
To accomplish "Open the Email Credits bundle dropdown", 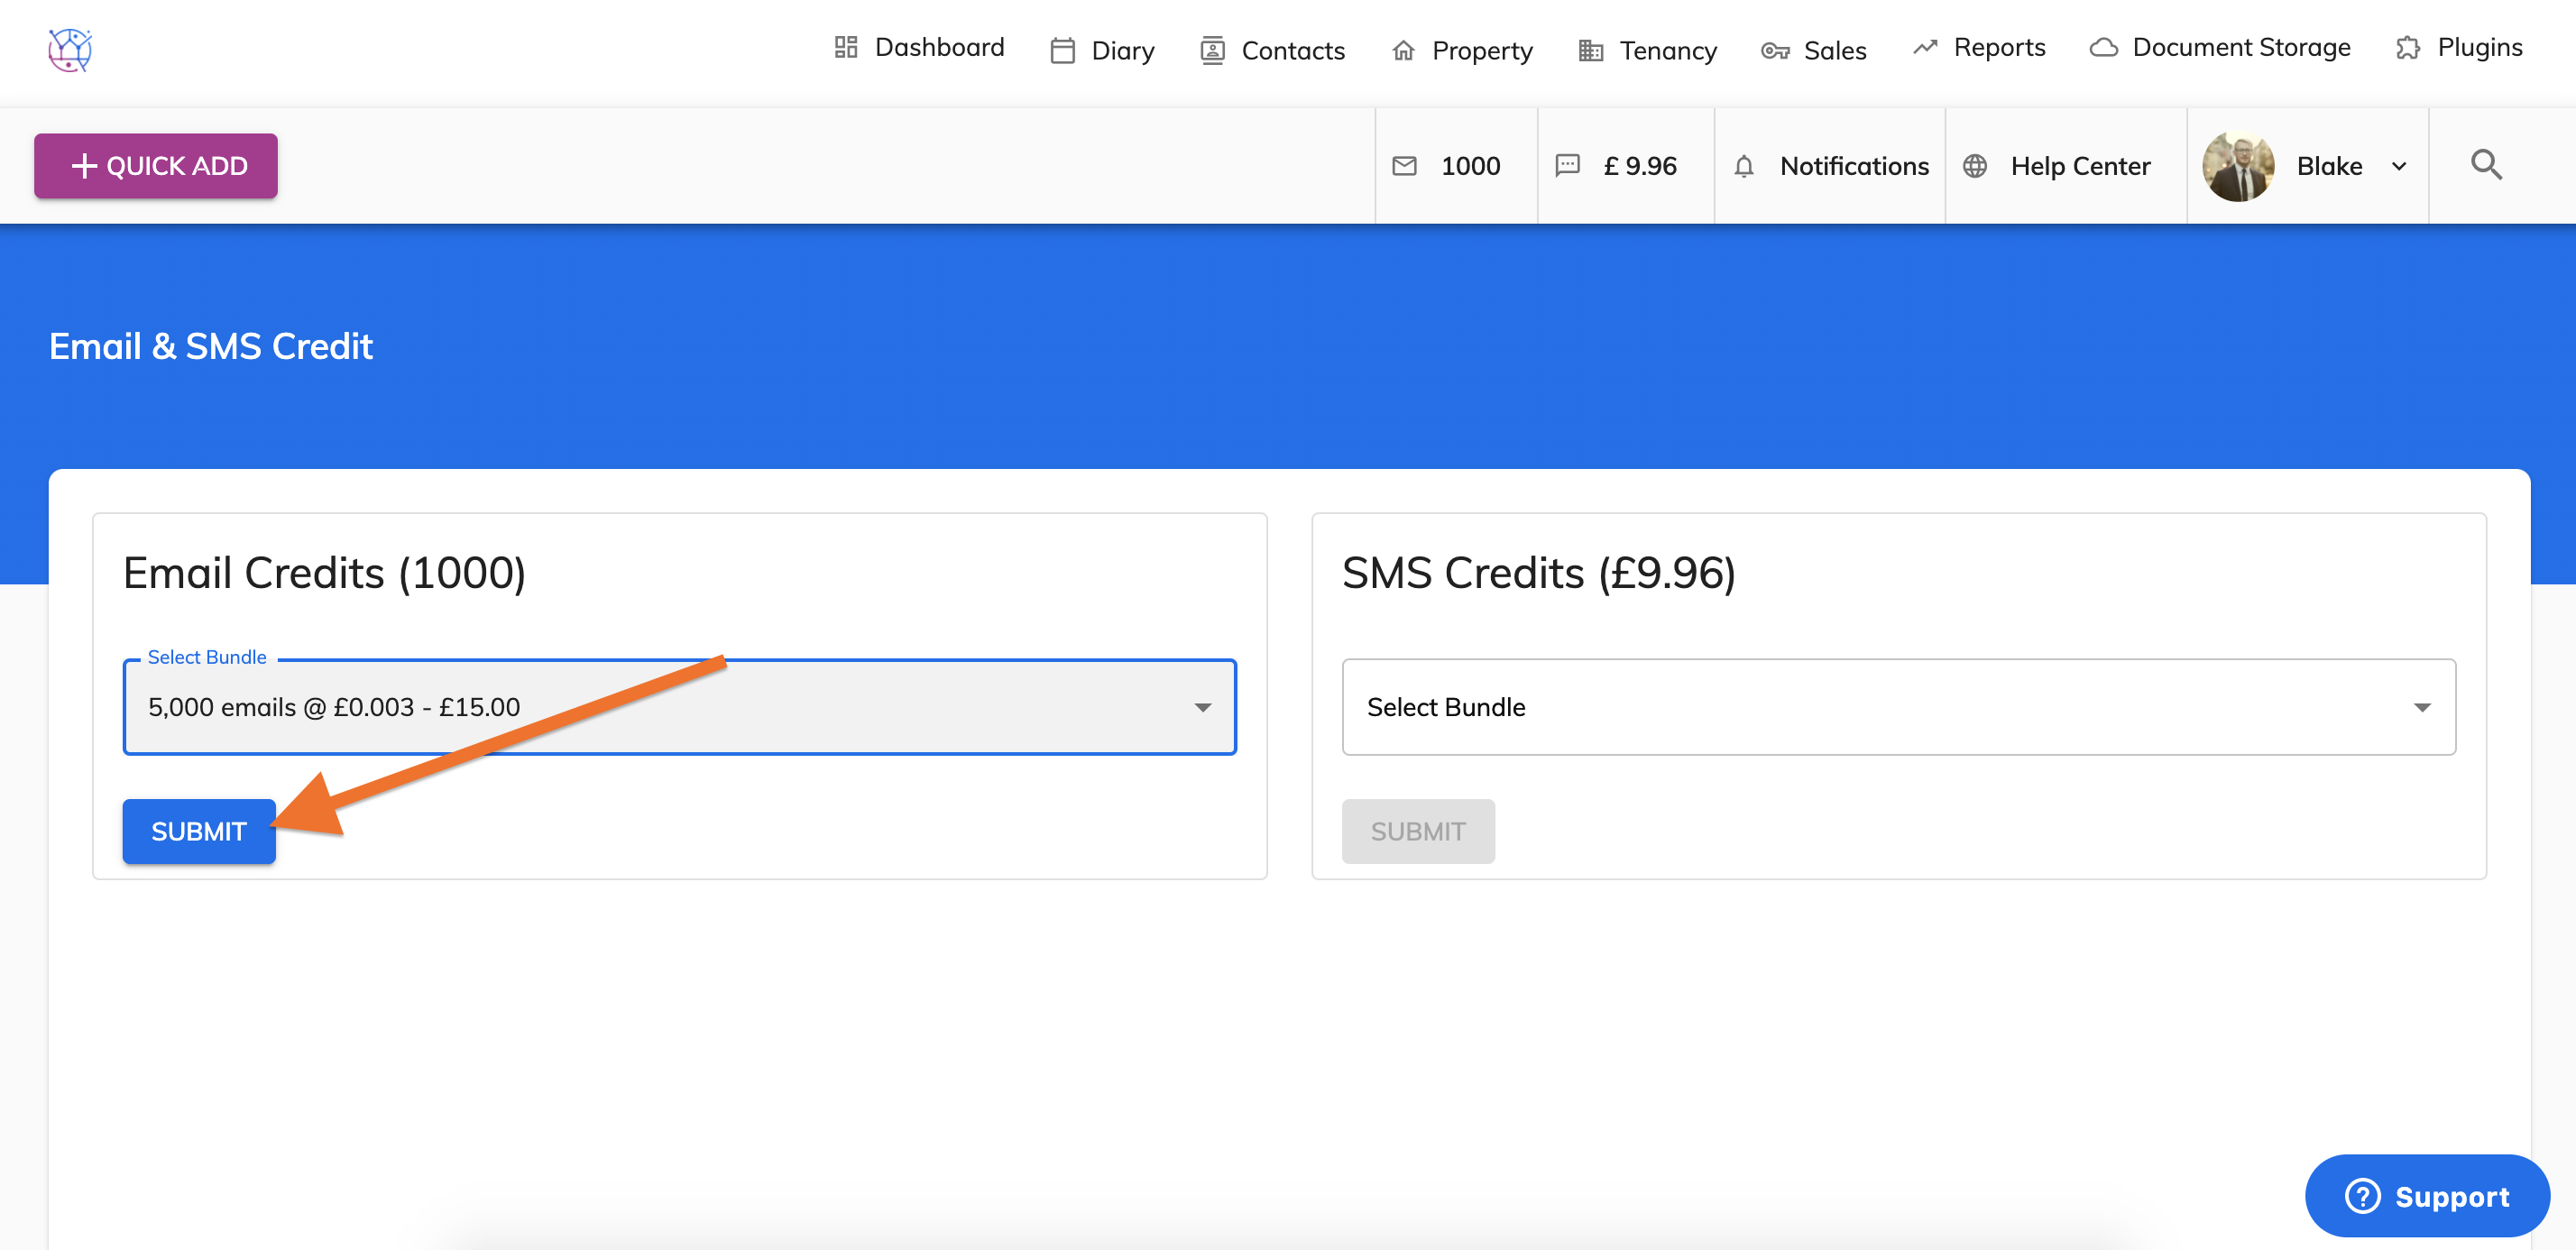I will (679, 707).
